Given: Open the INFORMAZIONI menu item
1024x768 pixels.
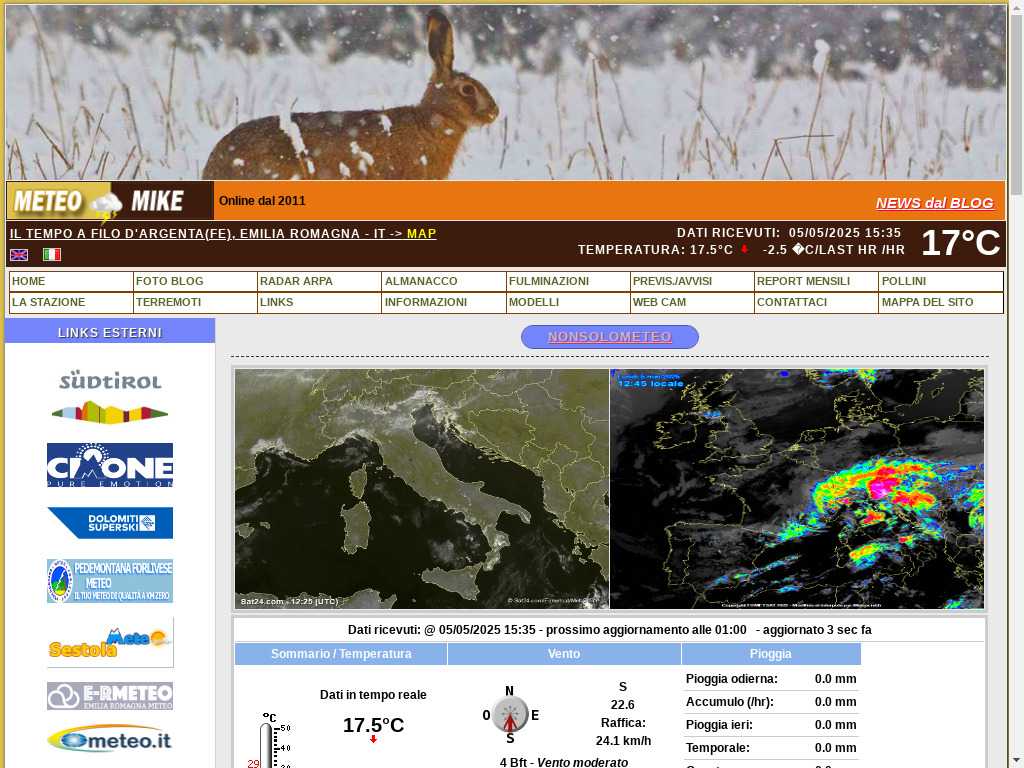Looking at the screenshot, I should (444, 302).
